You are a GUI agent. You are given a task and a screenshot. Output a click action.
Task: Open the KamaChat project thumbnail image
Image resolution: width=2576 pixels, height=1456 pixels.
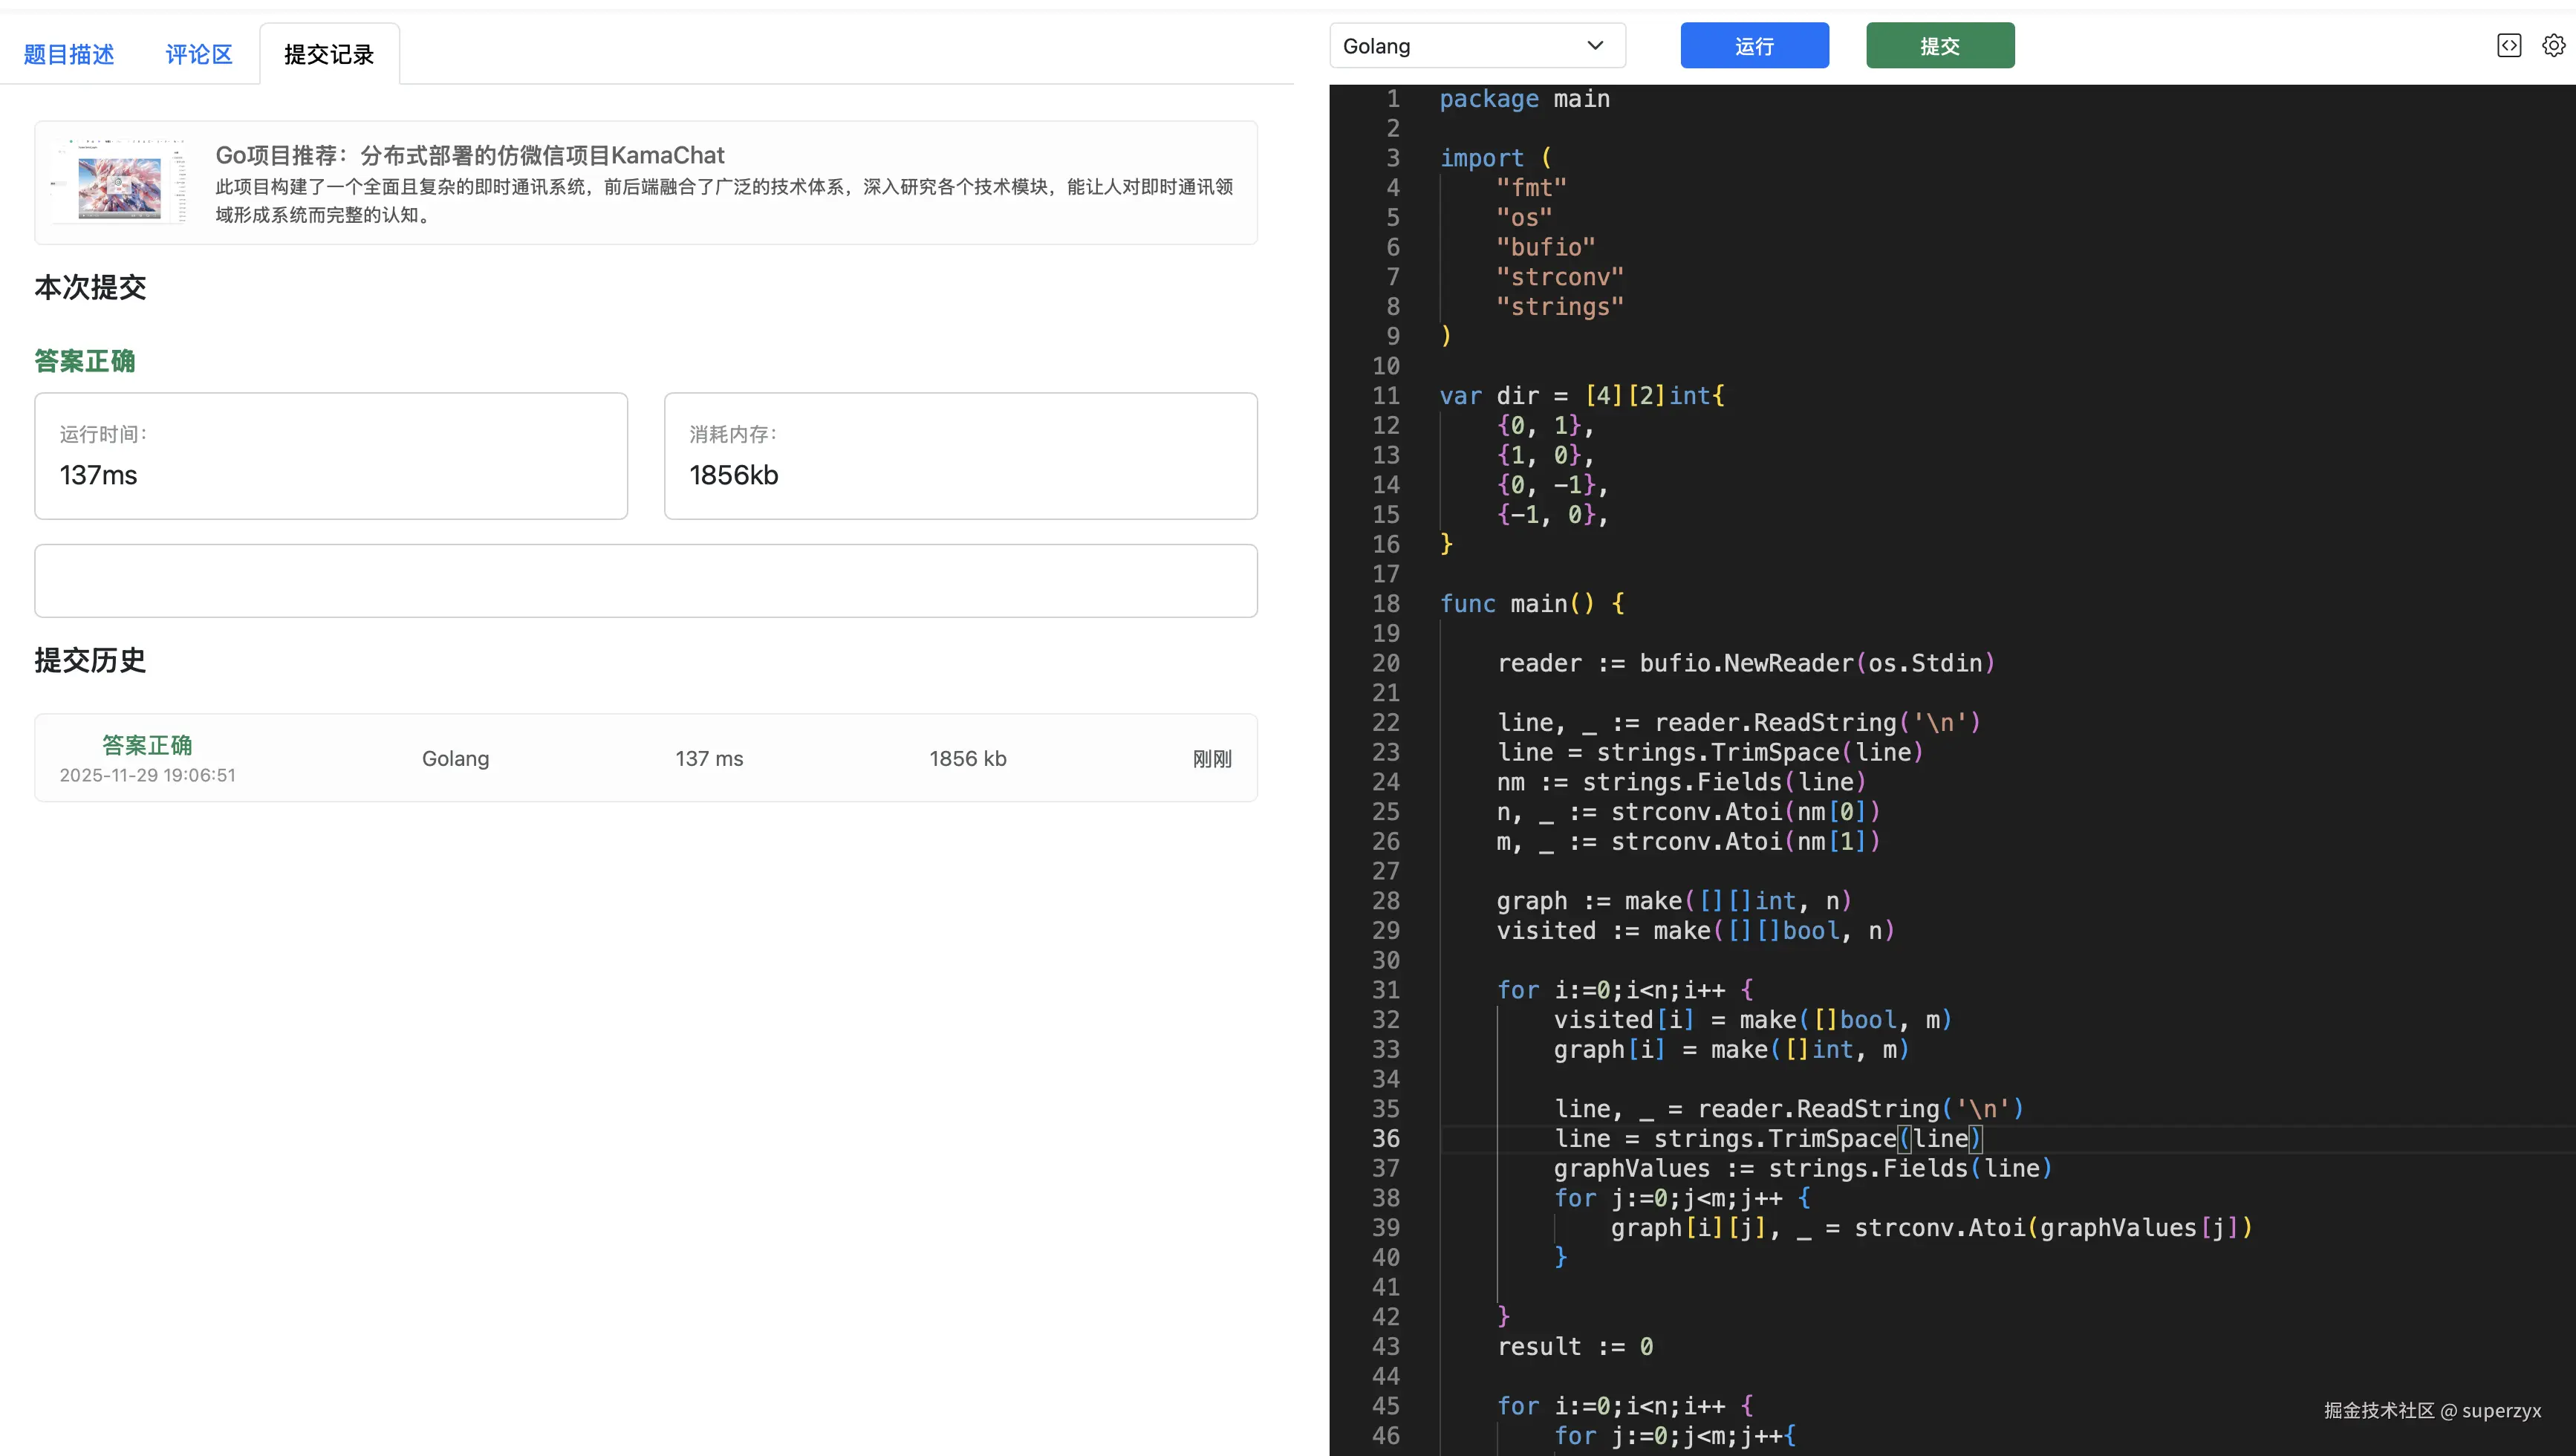coord(119,183)
